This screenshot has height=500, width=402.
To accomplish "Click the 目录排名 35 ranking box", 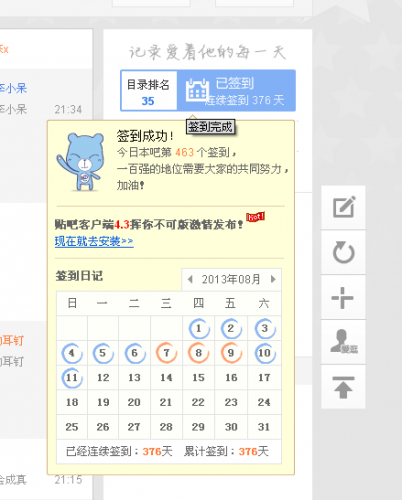I will point(148,91).
